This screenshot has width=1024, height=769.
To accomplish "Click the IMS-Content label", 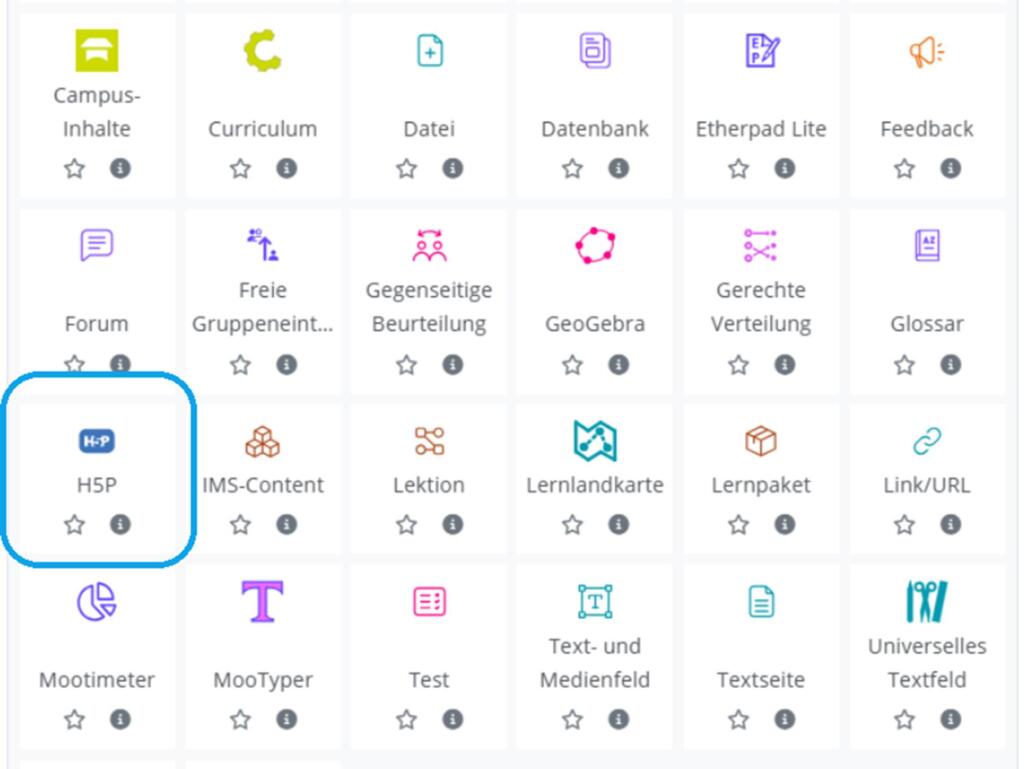I will pos(263,485).
